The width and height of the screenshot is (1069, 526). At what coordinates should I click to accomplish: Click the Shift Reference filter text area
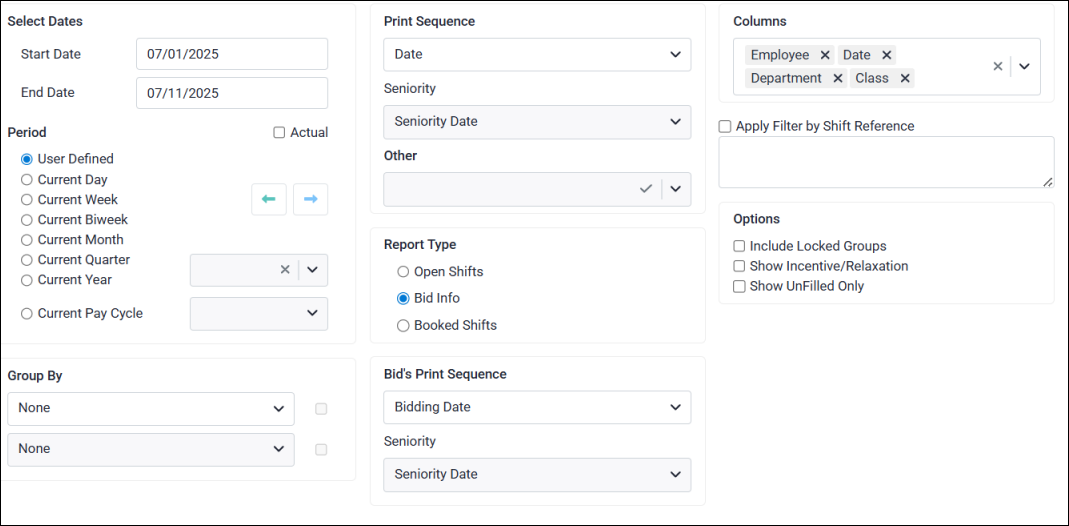(x=886, y=162)
